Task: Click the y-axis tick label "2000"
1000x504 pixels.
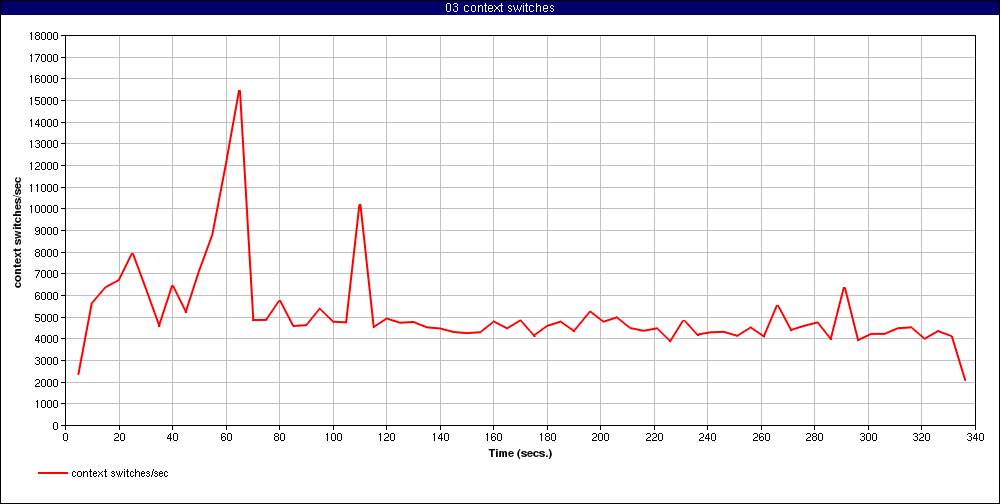Action: pos(47,382)
